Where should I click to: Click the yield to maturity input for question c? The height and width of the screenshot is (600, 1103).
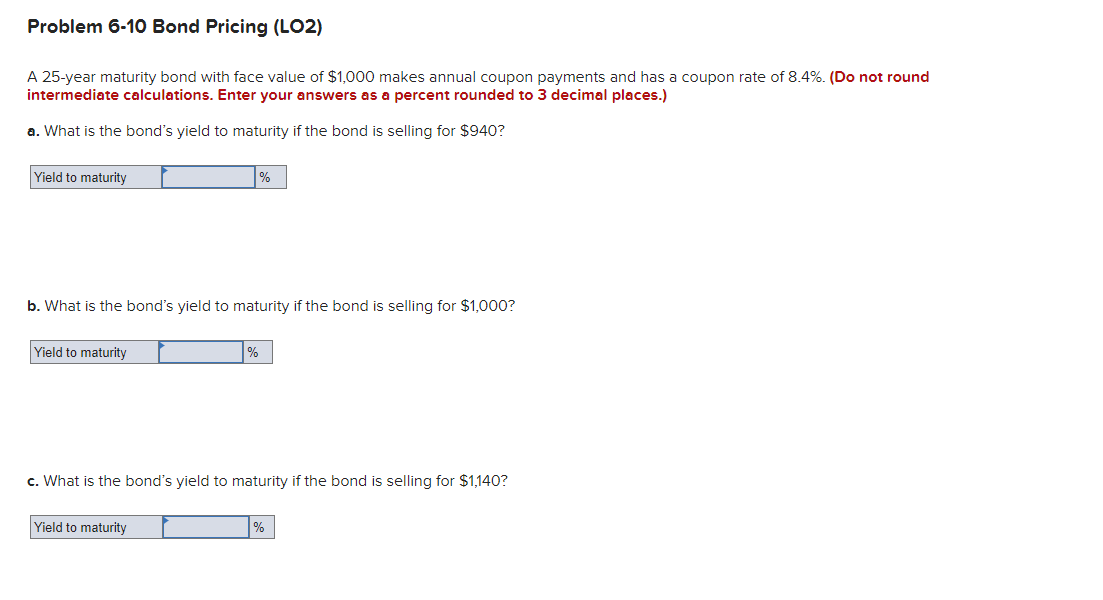click(x=204, y=526)
